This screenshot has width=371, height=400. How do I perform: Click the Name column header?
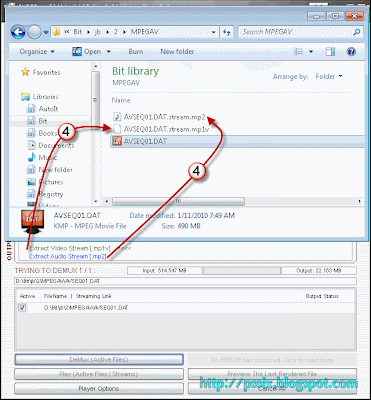(121, 100)
